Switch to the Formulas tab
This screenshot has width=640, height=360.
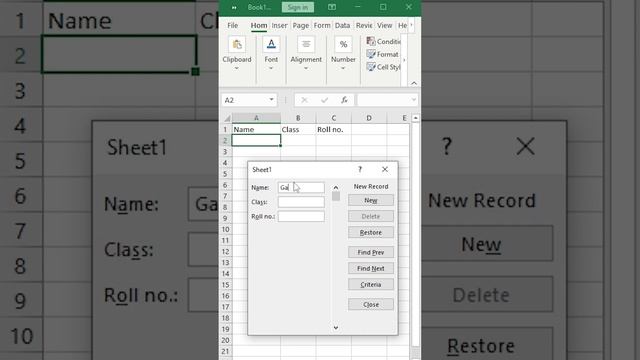322,25
